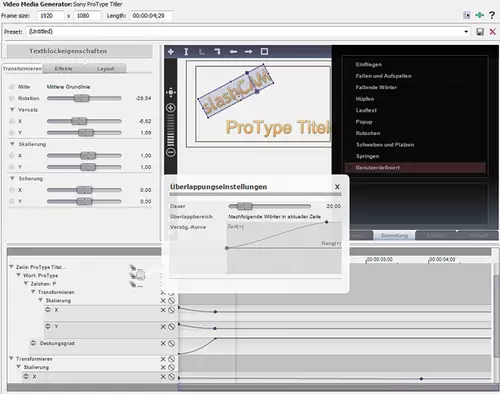Disable the Deckungsgrad row with circle-slash icon
This screenshot has width=500, height=394.
point(171,343)
